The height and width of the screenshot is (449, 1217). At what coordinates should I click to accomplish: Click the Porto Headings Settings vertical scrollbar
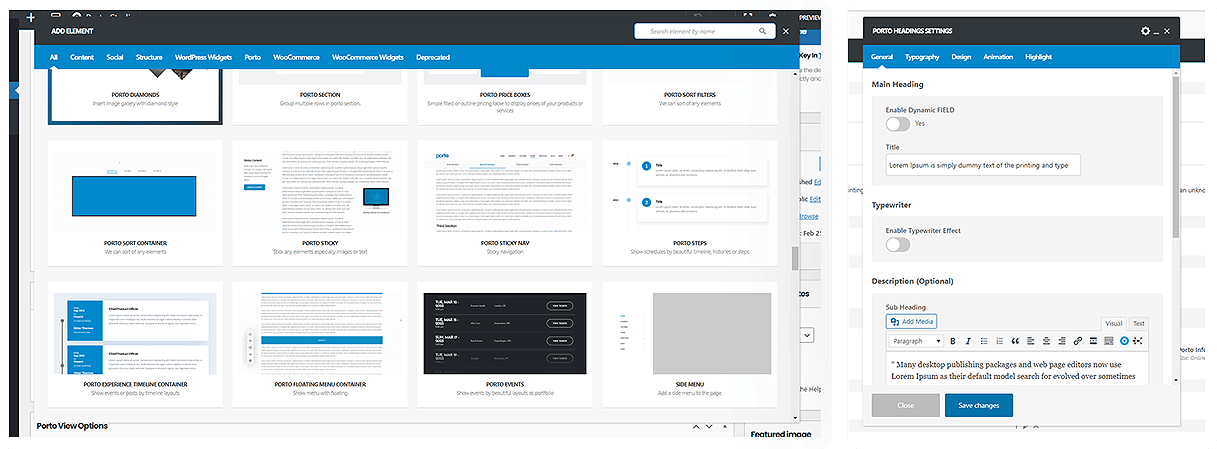(x=1176, y=155)
